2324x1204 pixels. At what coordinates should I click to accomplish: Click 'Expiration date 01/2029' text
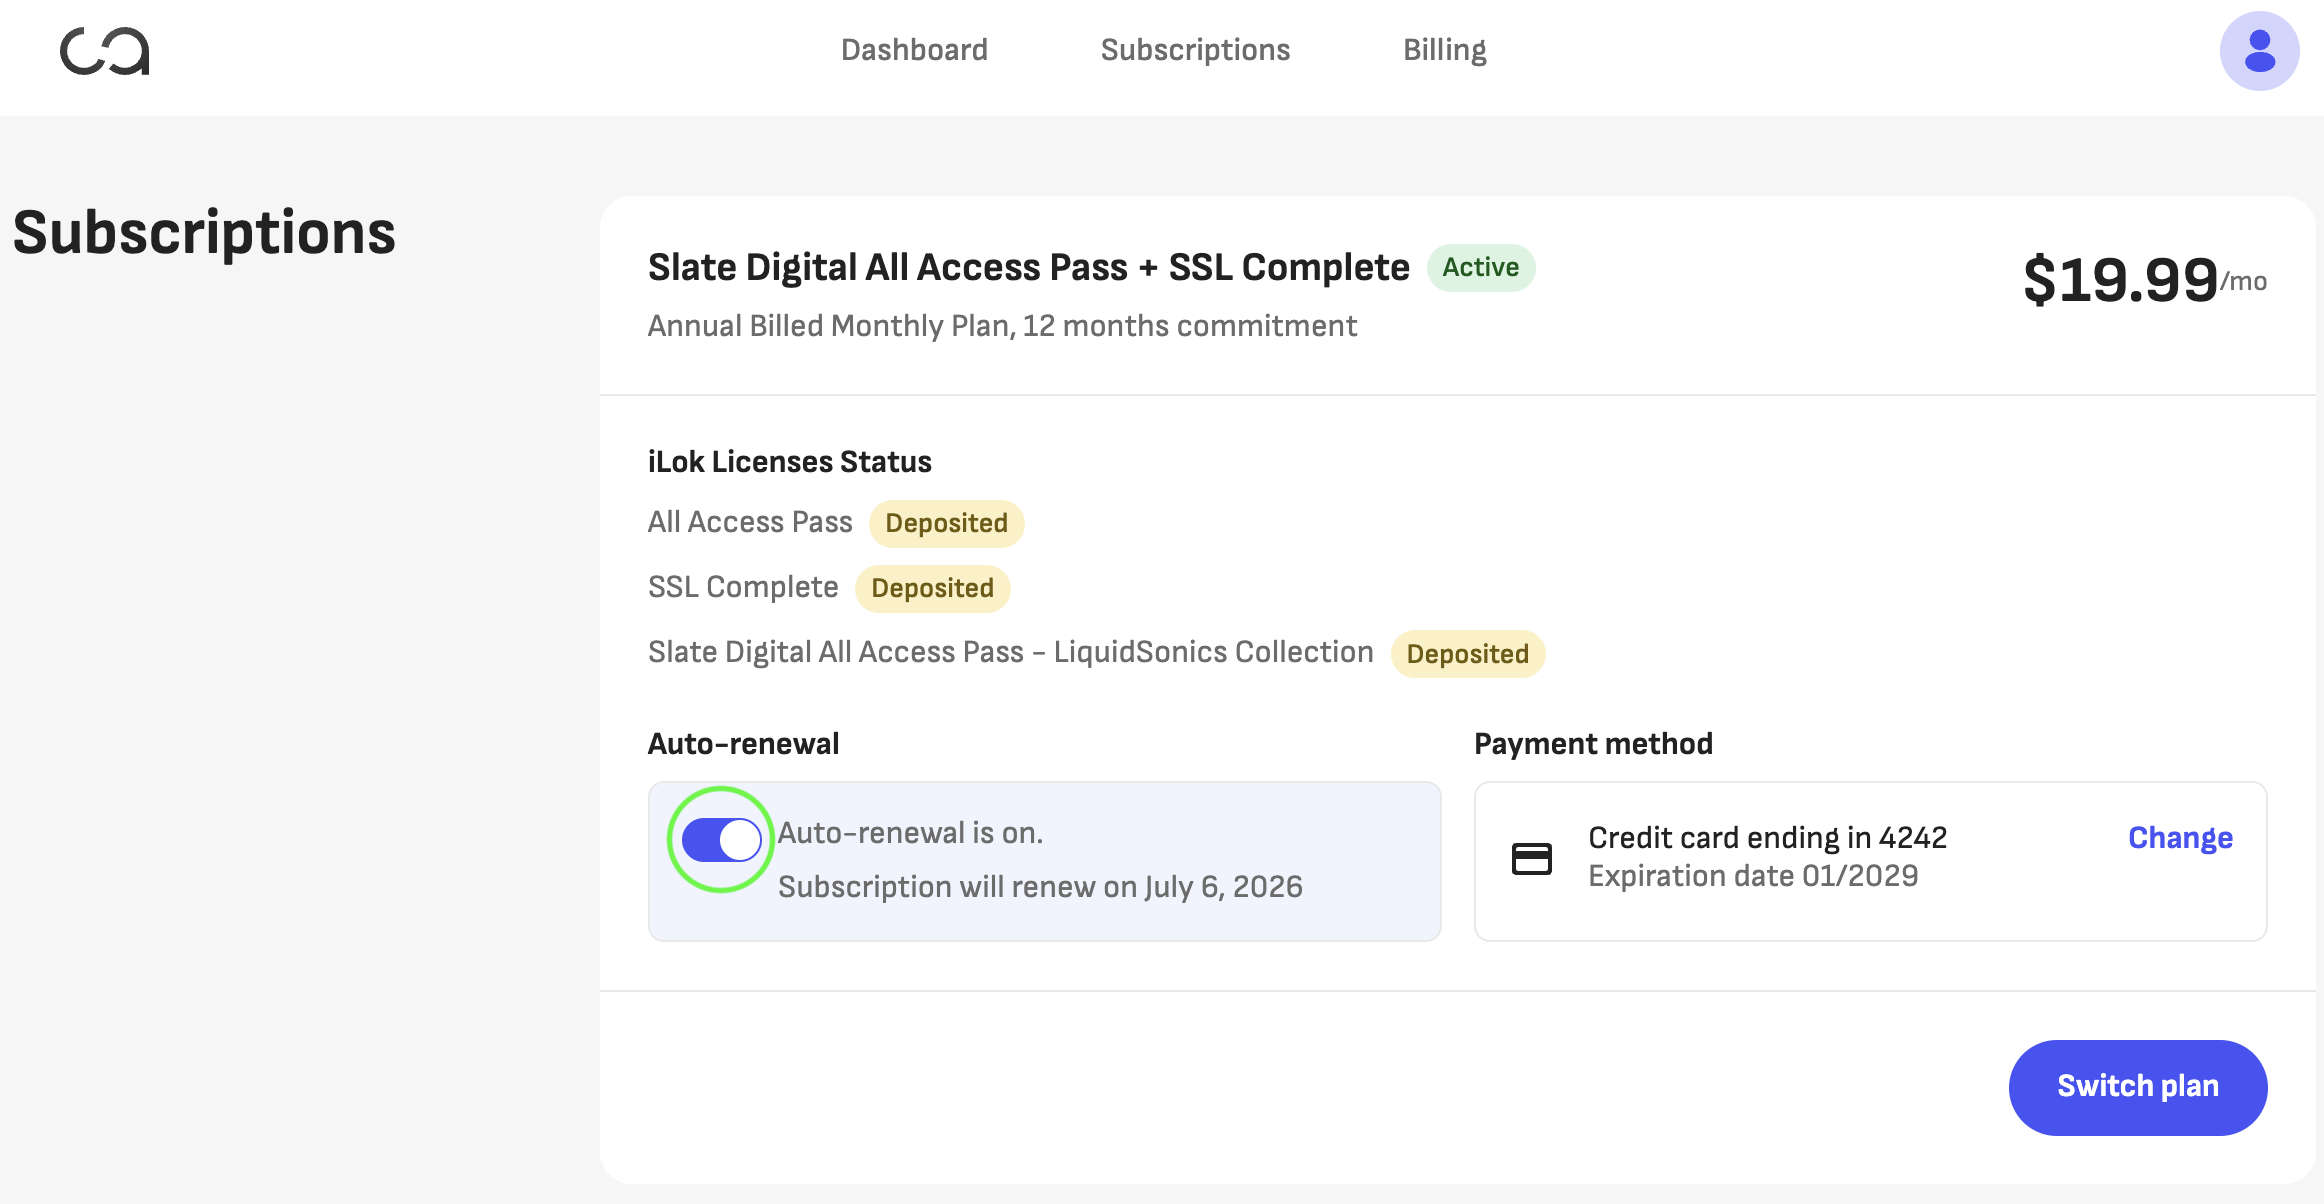1753,876
